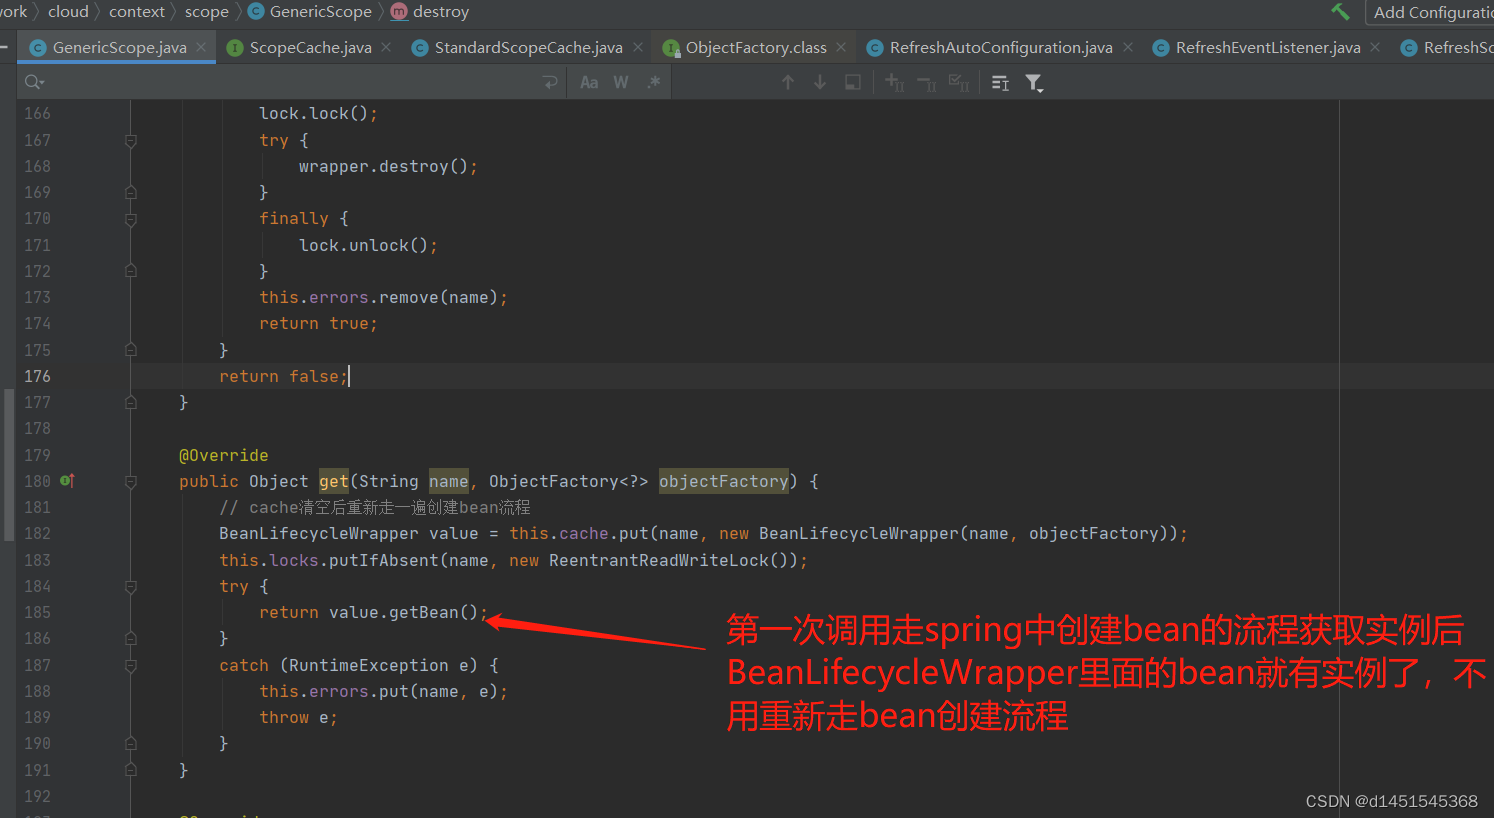Viewport: 1494px width, 818px height.
Task: Open the RefreshEventListener.java tab
Action: 1268,48
